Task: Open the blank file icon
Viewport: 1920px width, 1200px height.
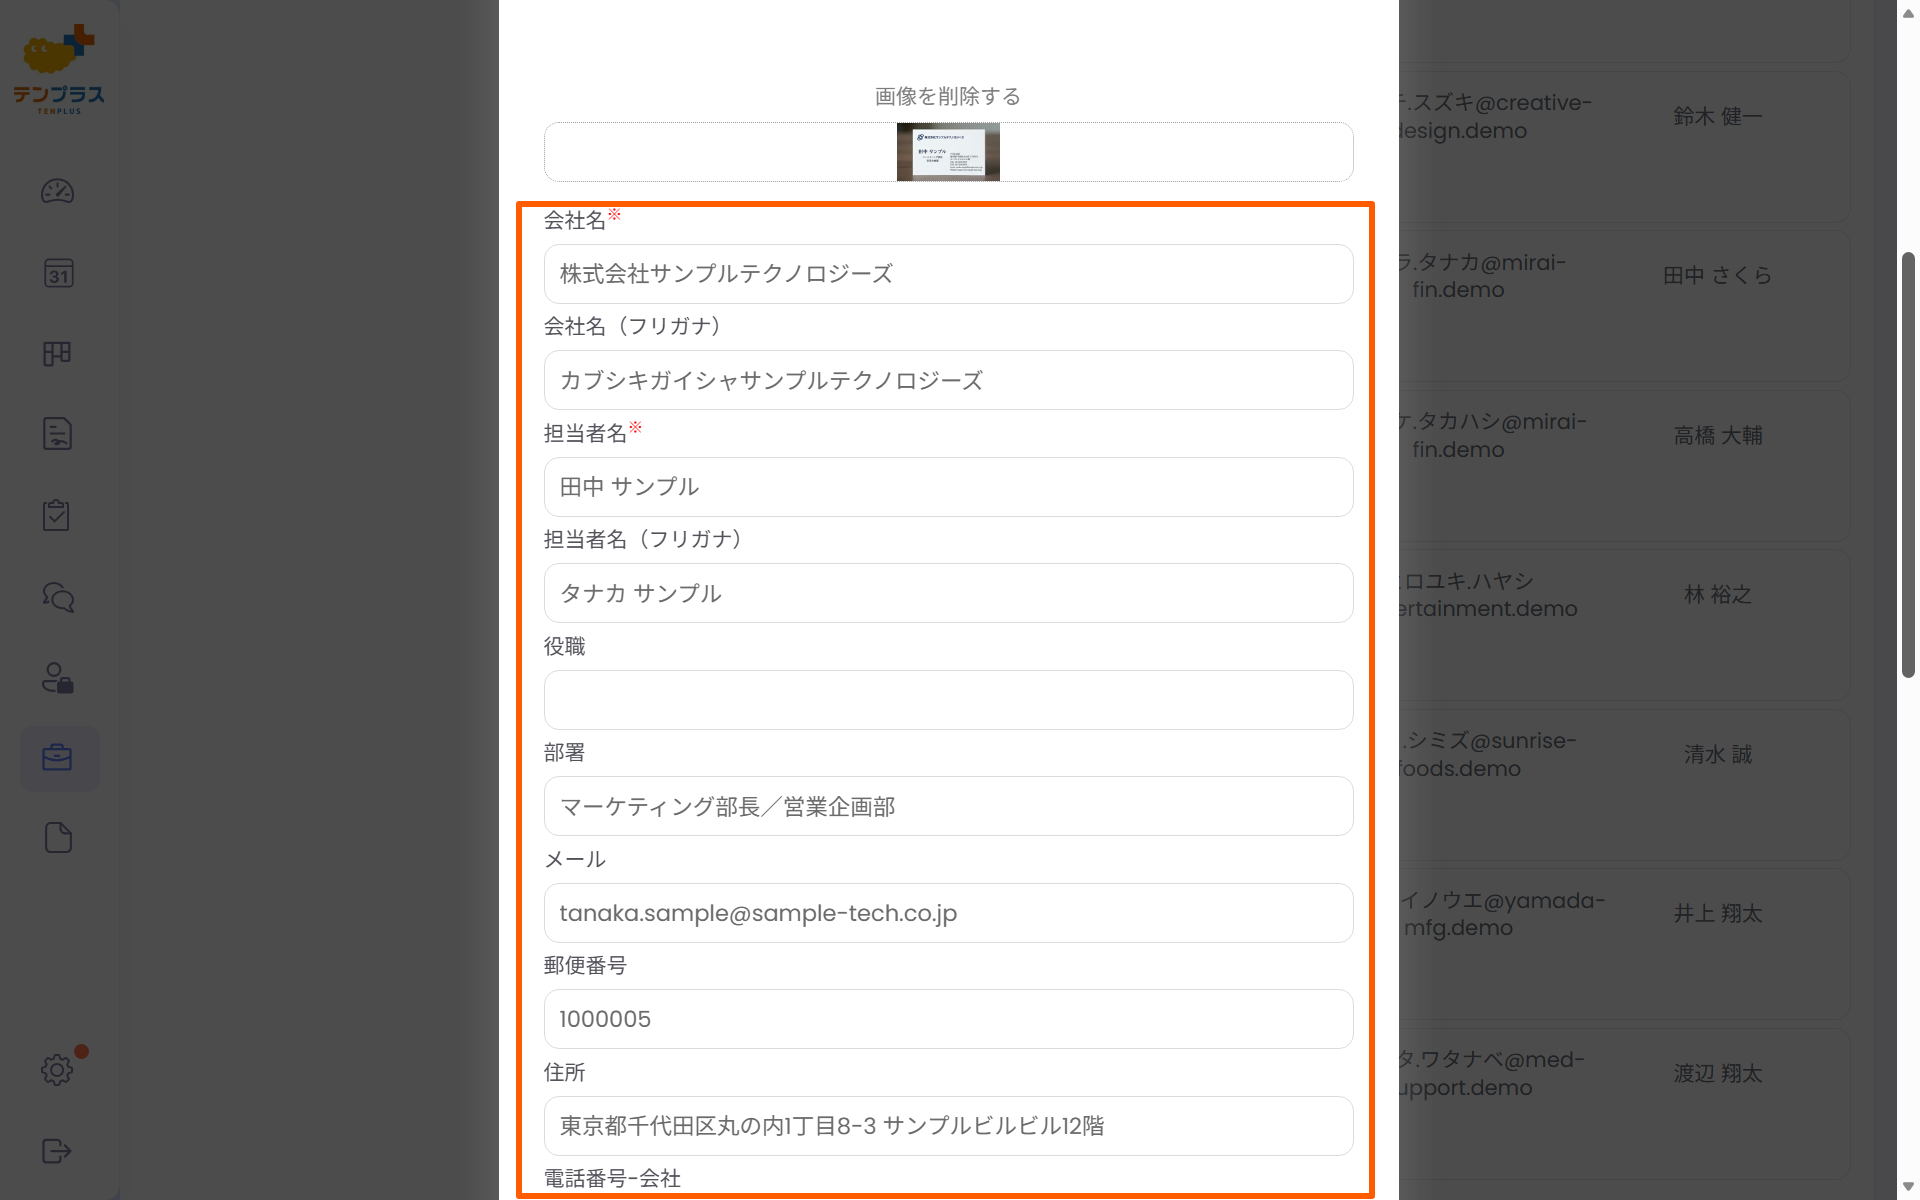Action: click(x=58, y=838)
